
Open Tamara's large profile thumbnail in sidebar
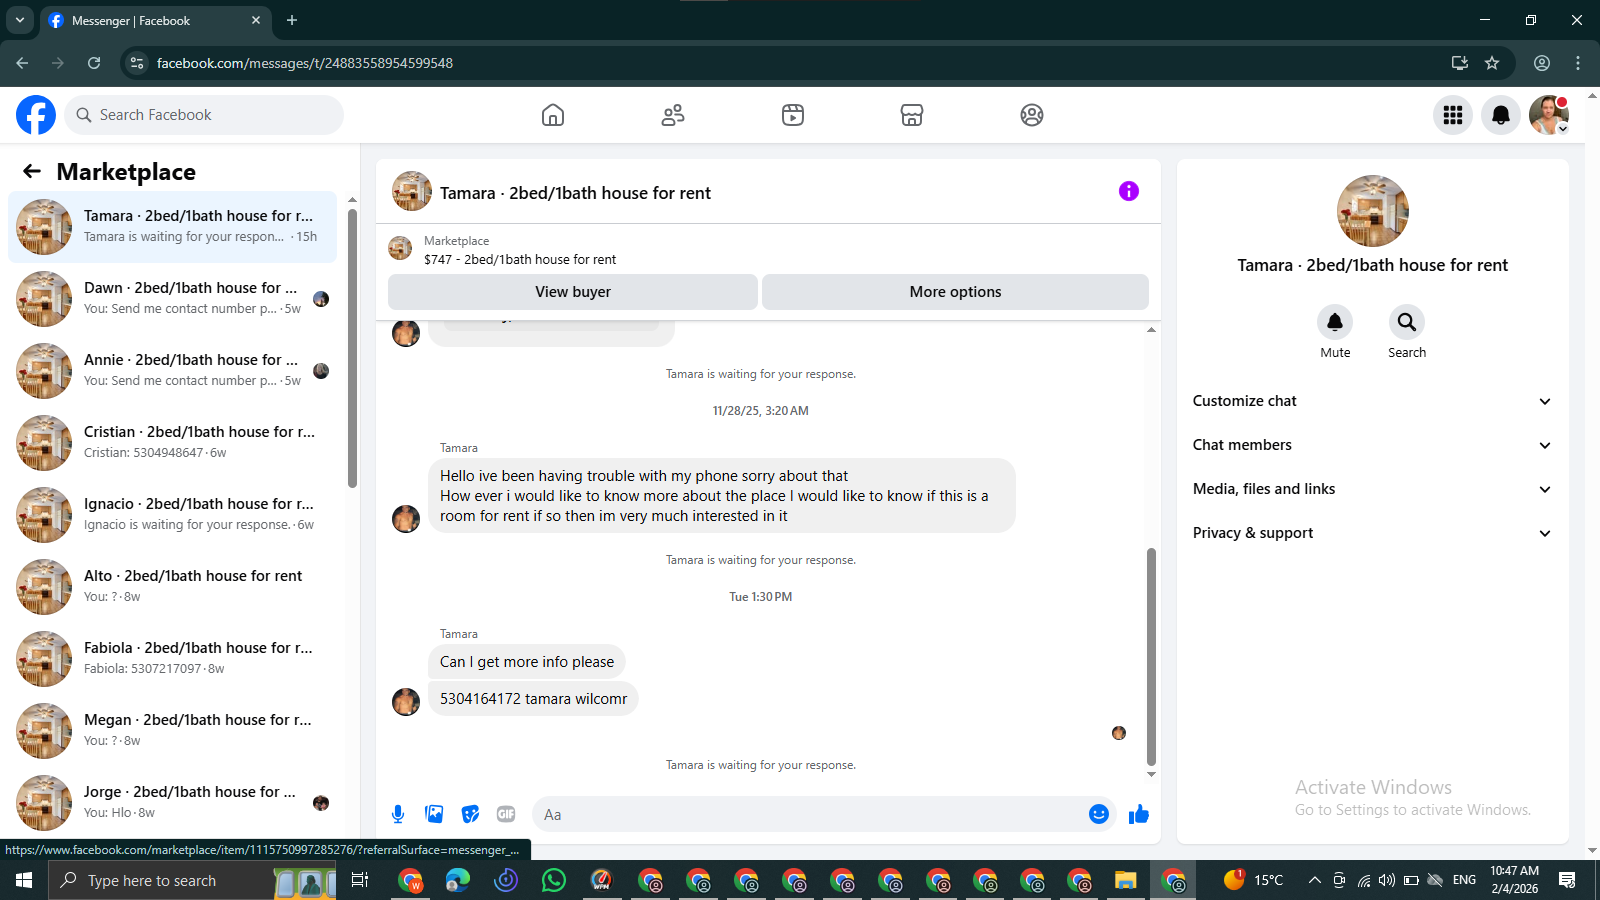pos(1373,211)
